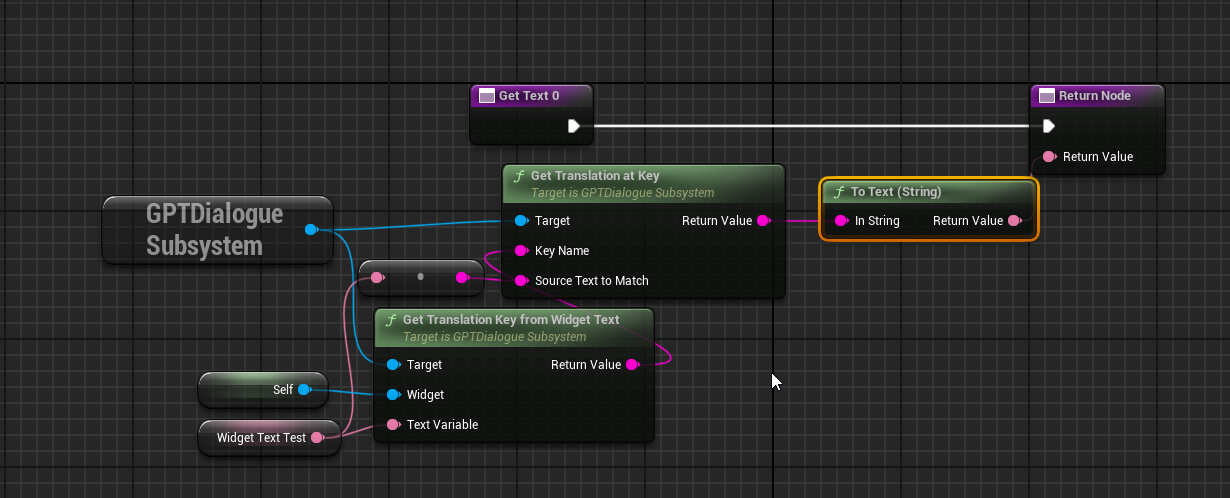Click the Widget Text Test output pin
Screen dimensions: 1230x498
coord(317,438)
